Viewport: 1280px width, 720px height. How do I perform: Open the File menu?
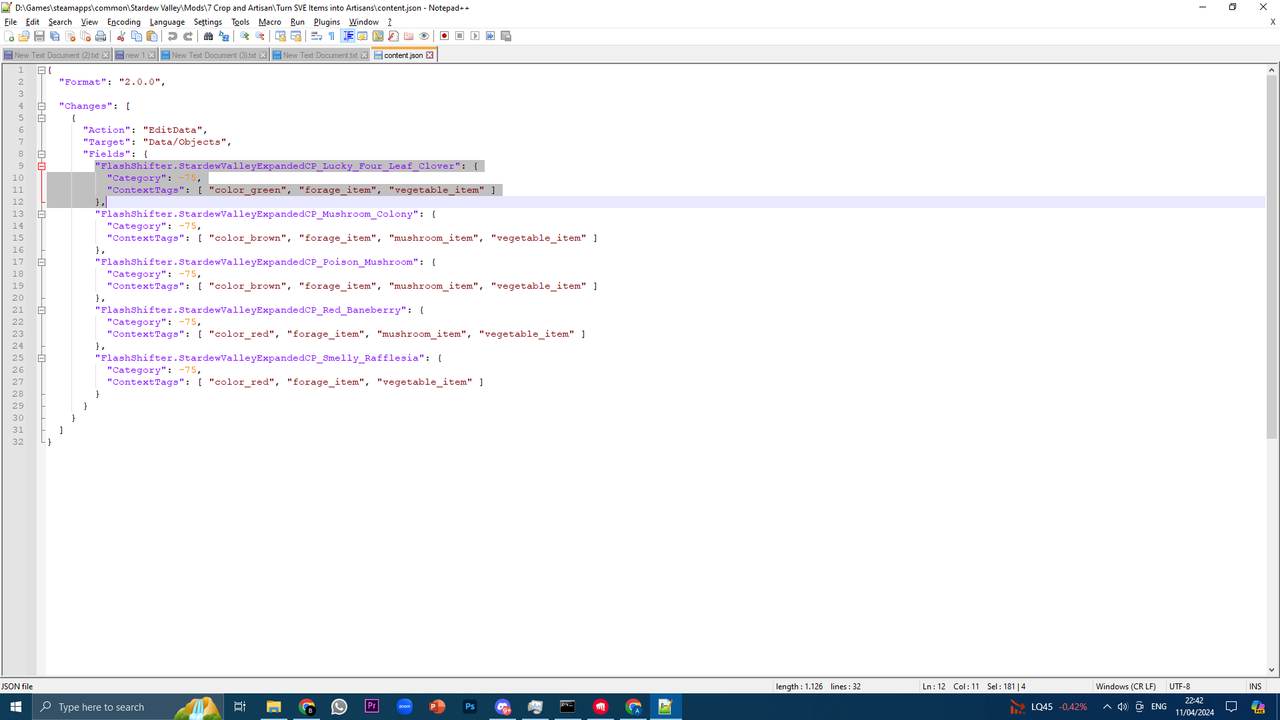pyautogui.click(x=11, y=21)
